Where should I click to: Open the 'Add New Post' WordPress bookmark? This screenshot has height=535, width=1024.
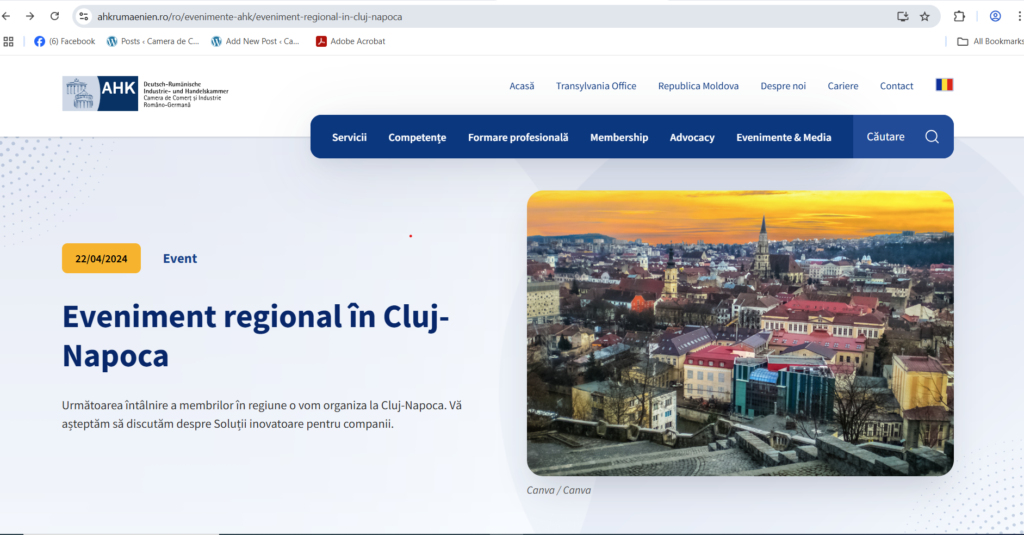click(255, 41)
